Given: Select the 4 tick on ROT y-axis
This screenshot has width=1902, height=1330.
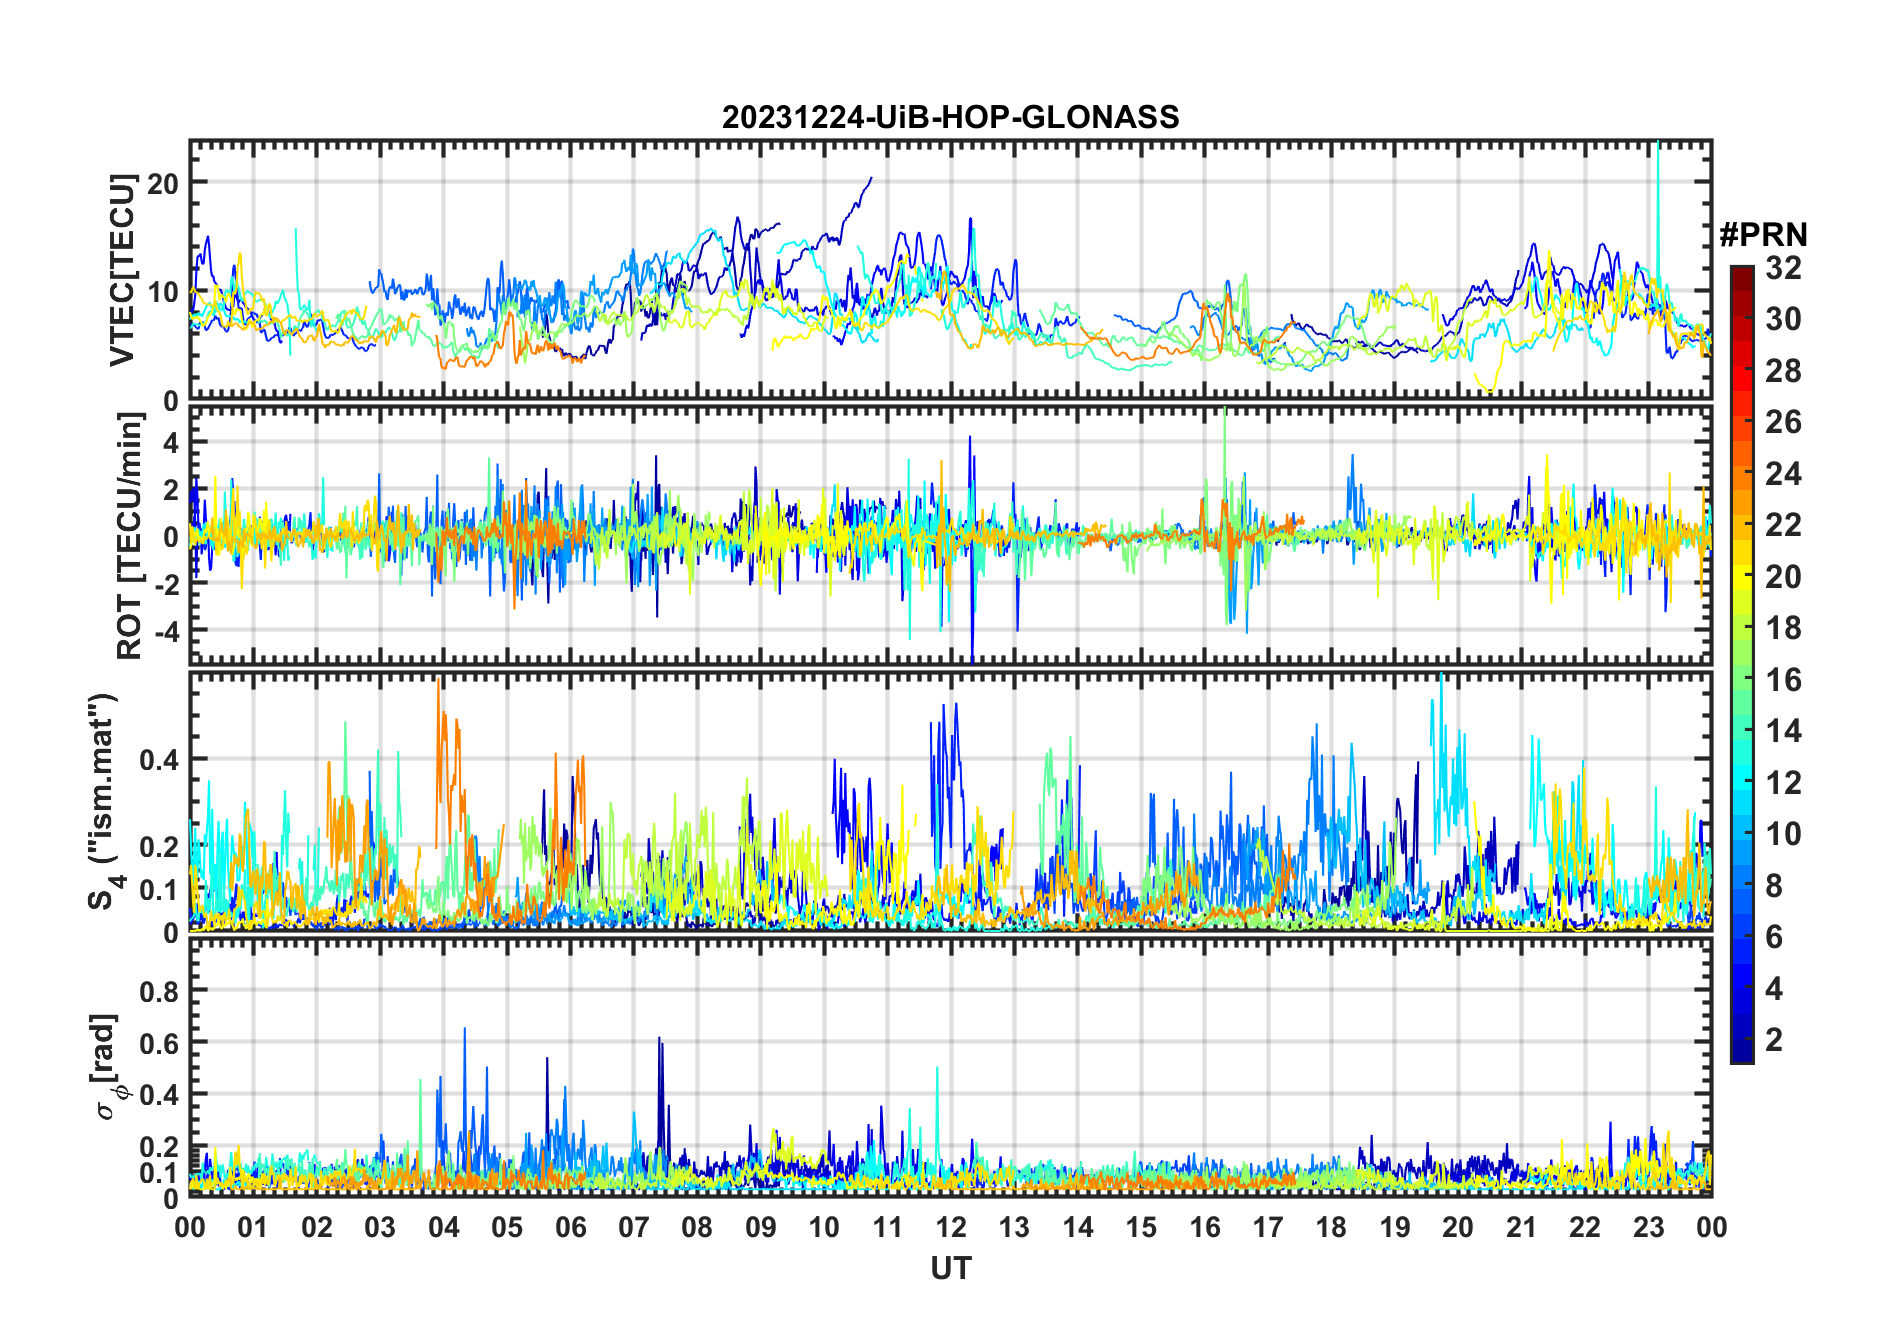Looking at the screenshot, I should click(171, 442).
